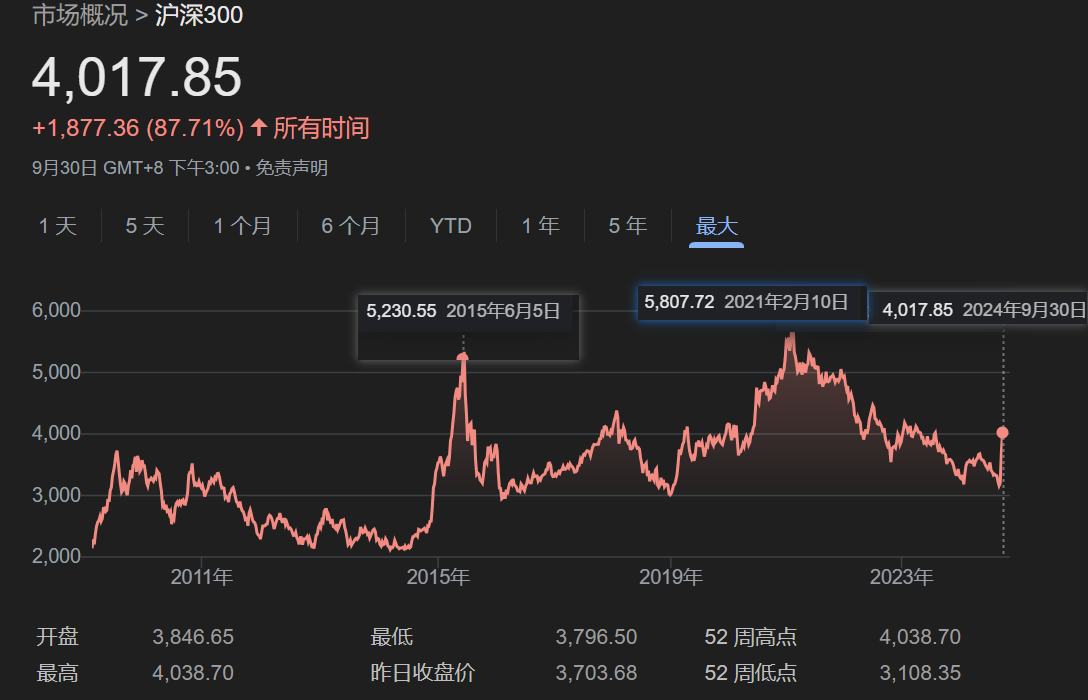Click the 6,000 y-axis label
The width and height of the screenshot is (1088, 700).
pyautogui.click(x=56, y=310)
